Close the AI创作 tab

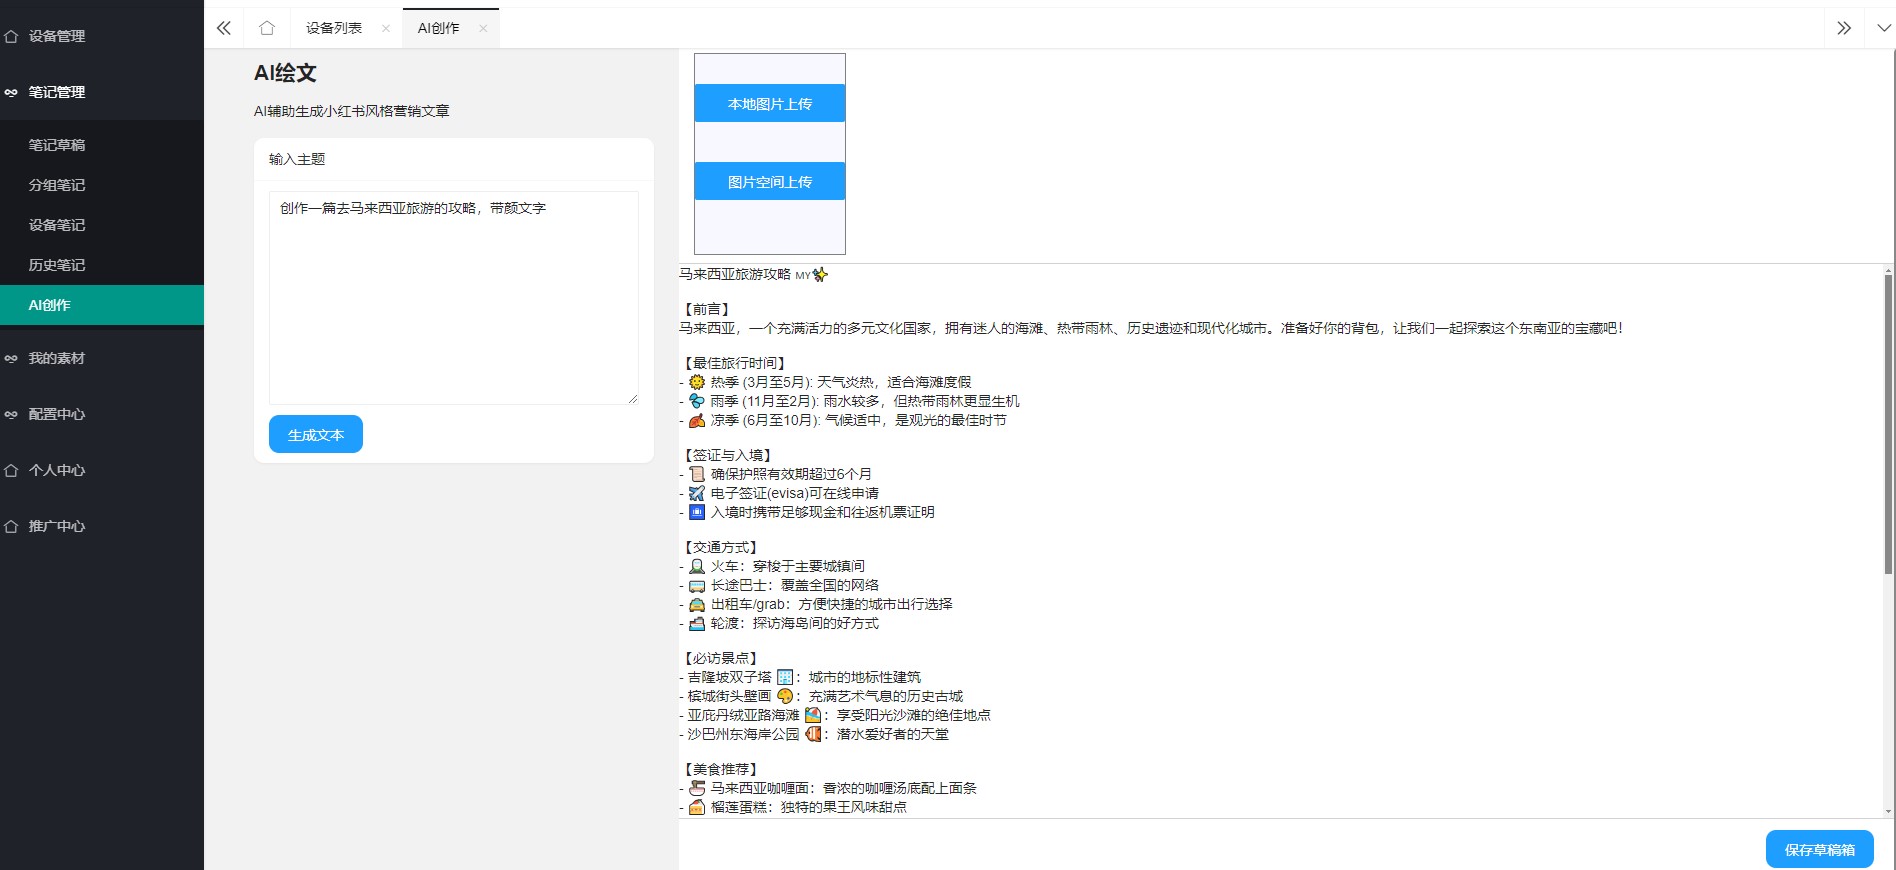(483, 29)
